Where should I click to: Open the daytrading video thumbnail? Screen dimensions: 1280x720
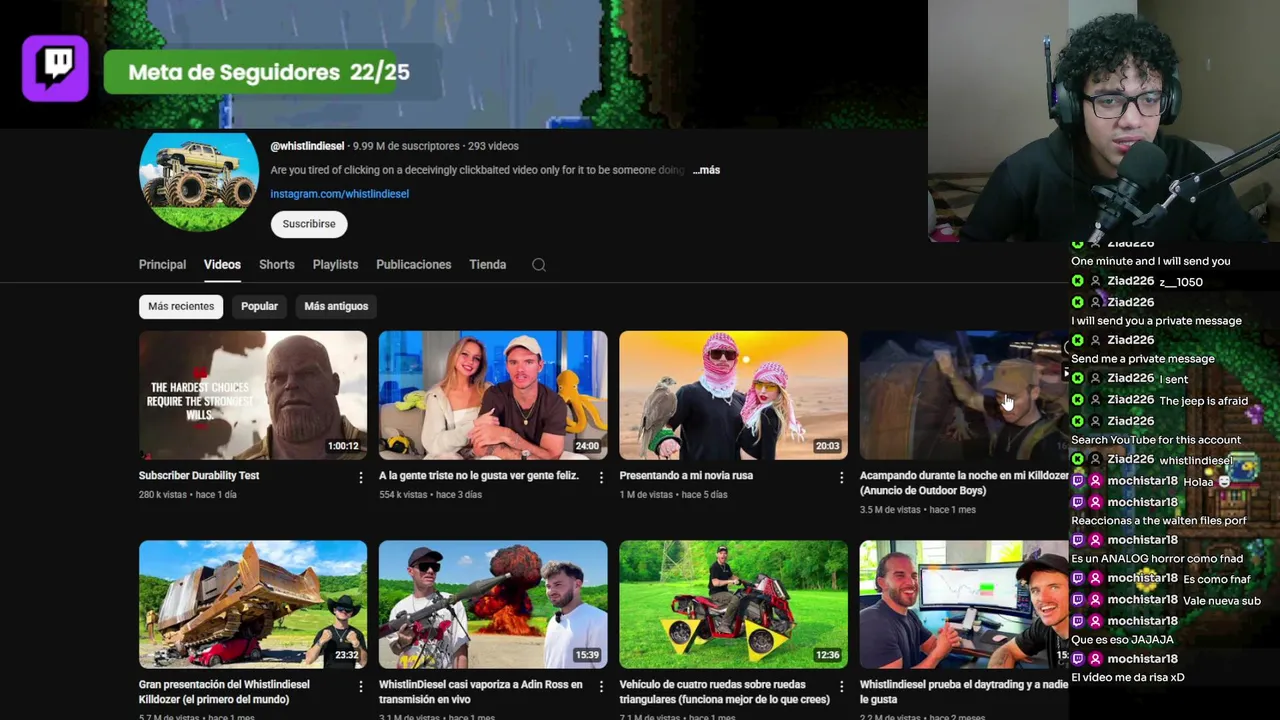[x=964, y=604]
